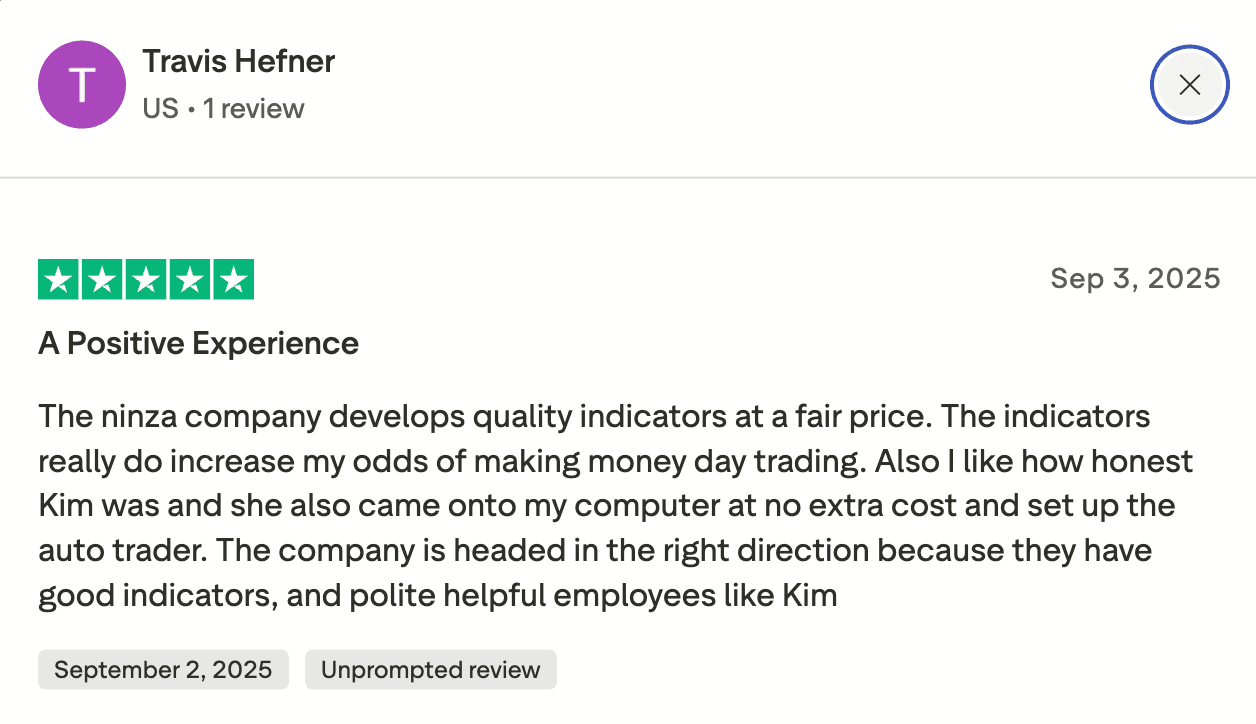Click the "US" country label
This screenshot has height=724, width=1256.
click(x=160, y=108)
